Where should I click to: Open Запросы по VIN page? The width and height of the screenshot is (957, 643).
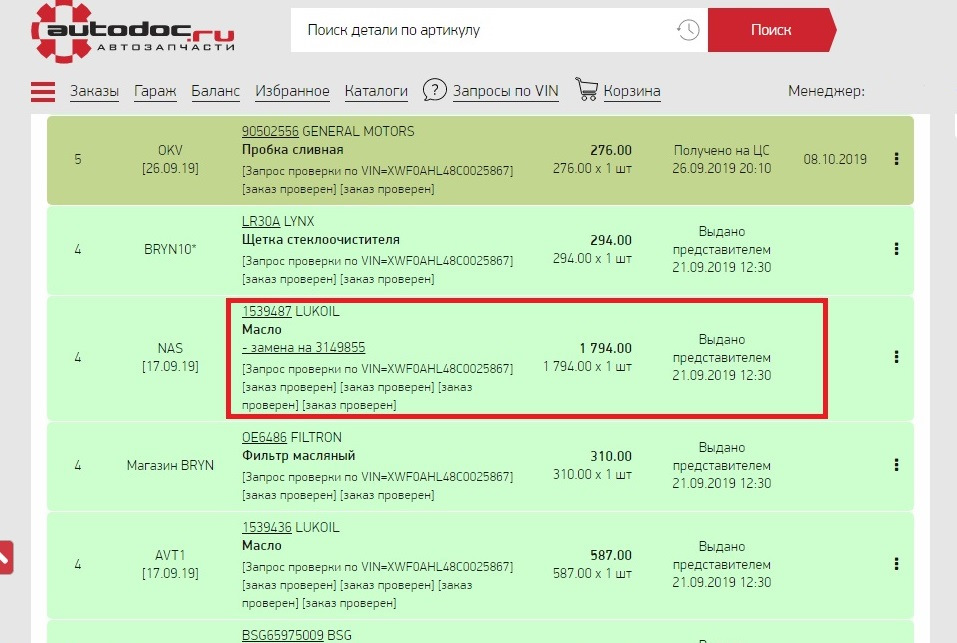(x=505, y=91)
